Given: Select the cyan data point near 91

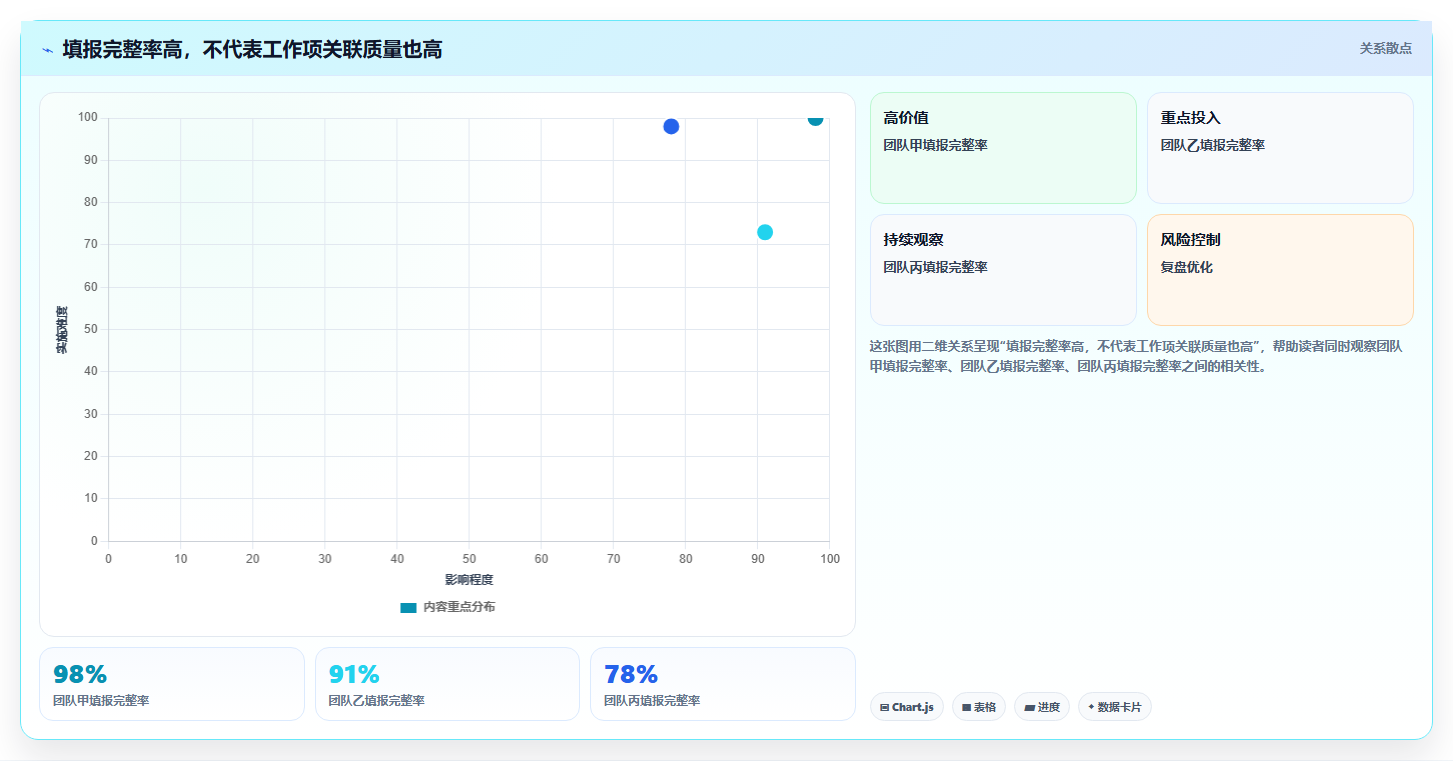Looking at the screenshot, I should coord(765,232).
